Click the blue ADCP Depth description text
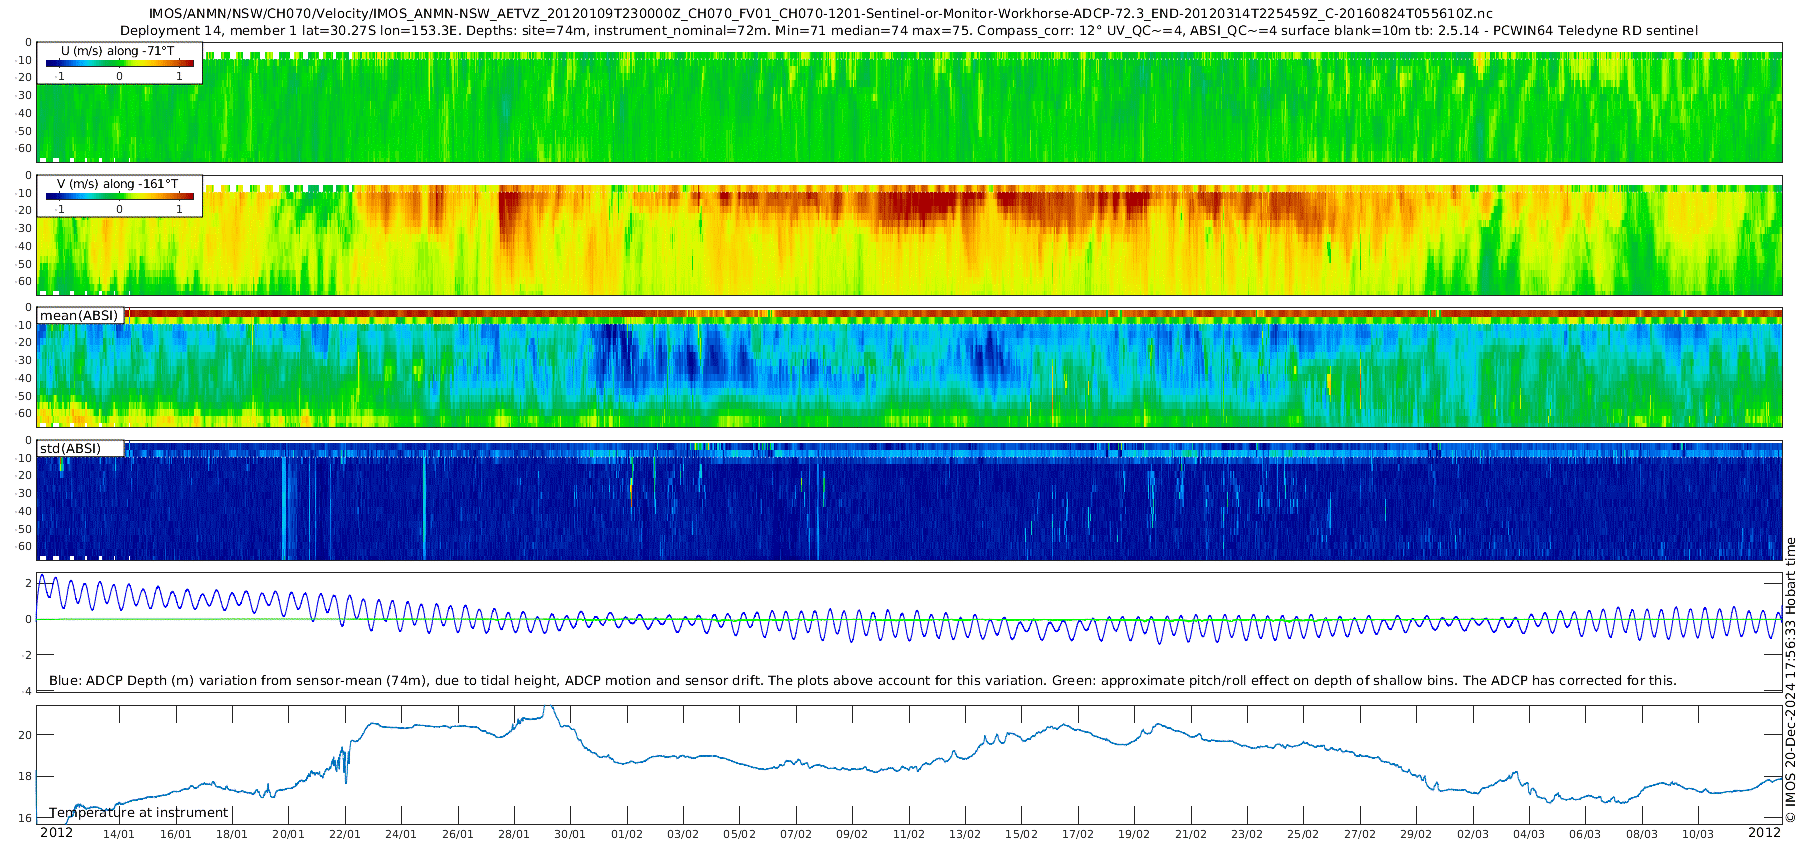The image size is (1800, 850). click(x=862, y=680)
